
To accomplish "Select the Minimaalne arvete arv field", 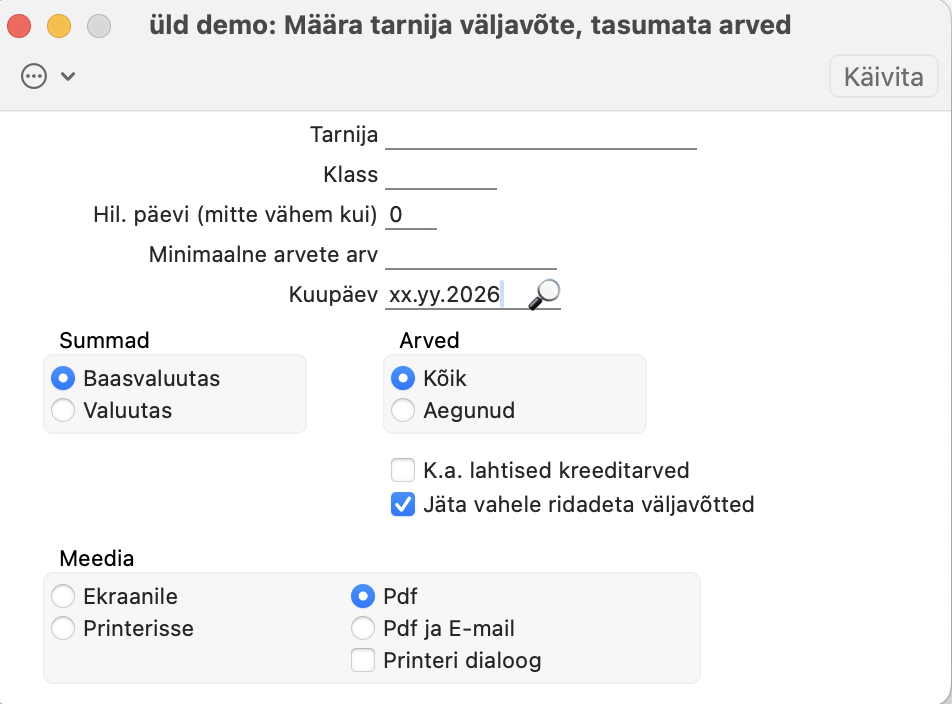I will [470, 255].
